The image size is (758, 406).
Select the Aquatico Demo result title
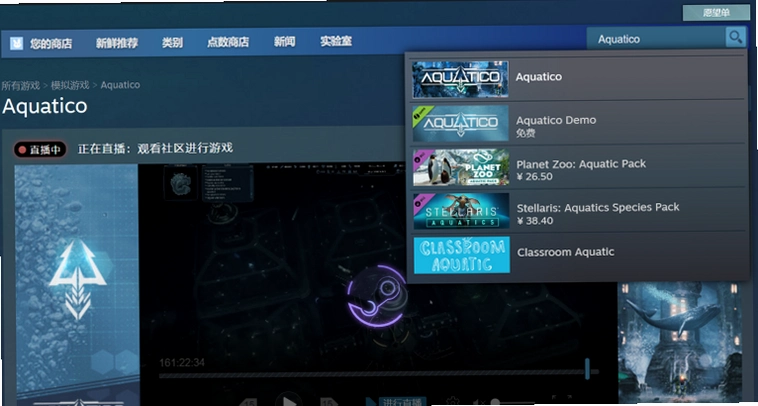tap(556, 120)
